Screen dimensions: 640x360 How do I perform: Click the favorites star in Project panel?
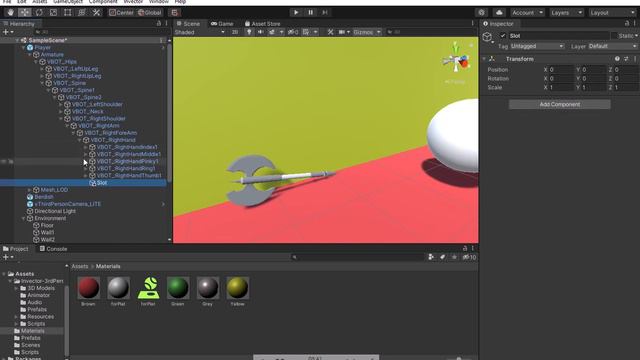coord(454,257)
